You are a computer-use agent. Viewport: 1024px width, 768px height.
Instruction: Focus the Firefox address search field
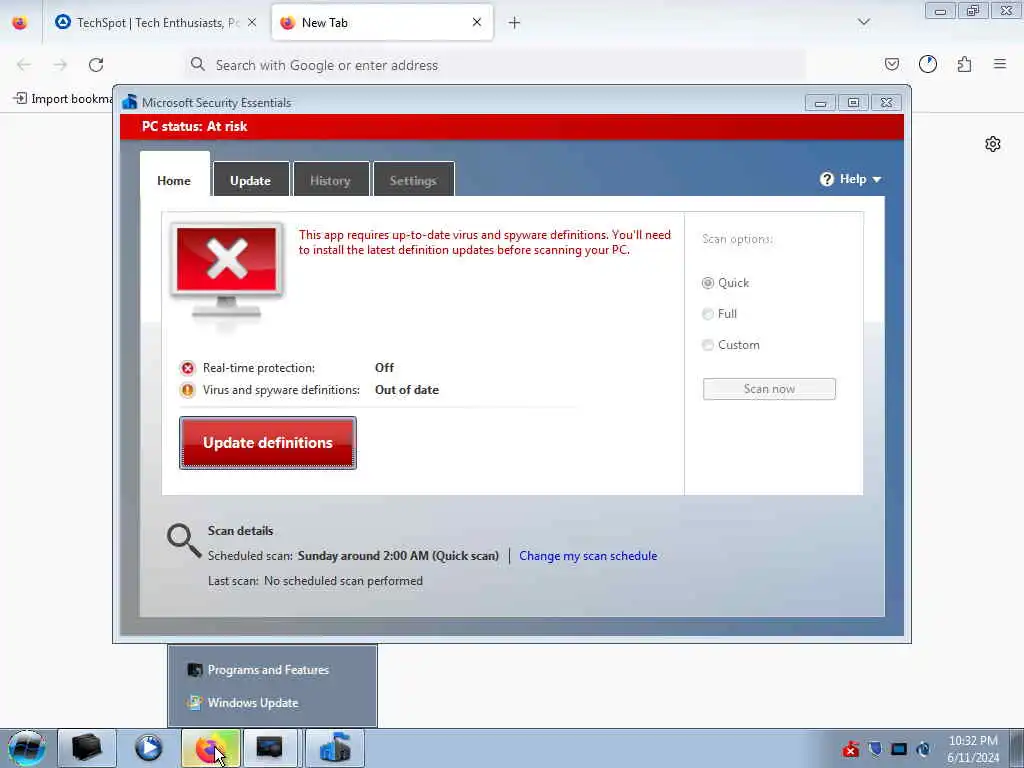coord(495,65)
